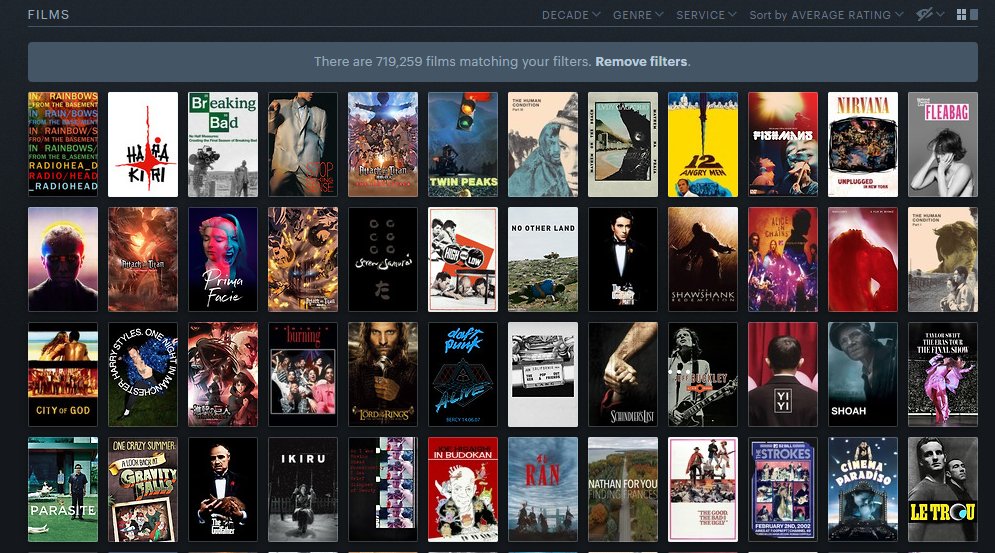Click the Remove filters link
The image size is (995, 553).
pyautogui.click(x=641, y=62)
